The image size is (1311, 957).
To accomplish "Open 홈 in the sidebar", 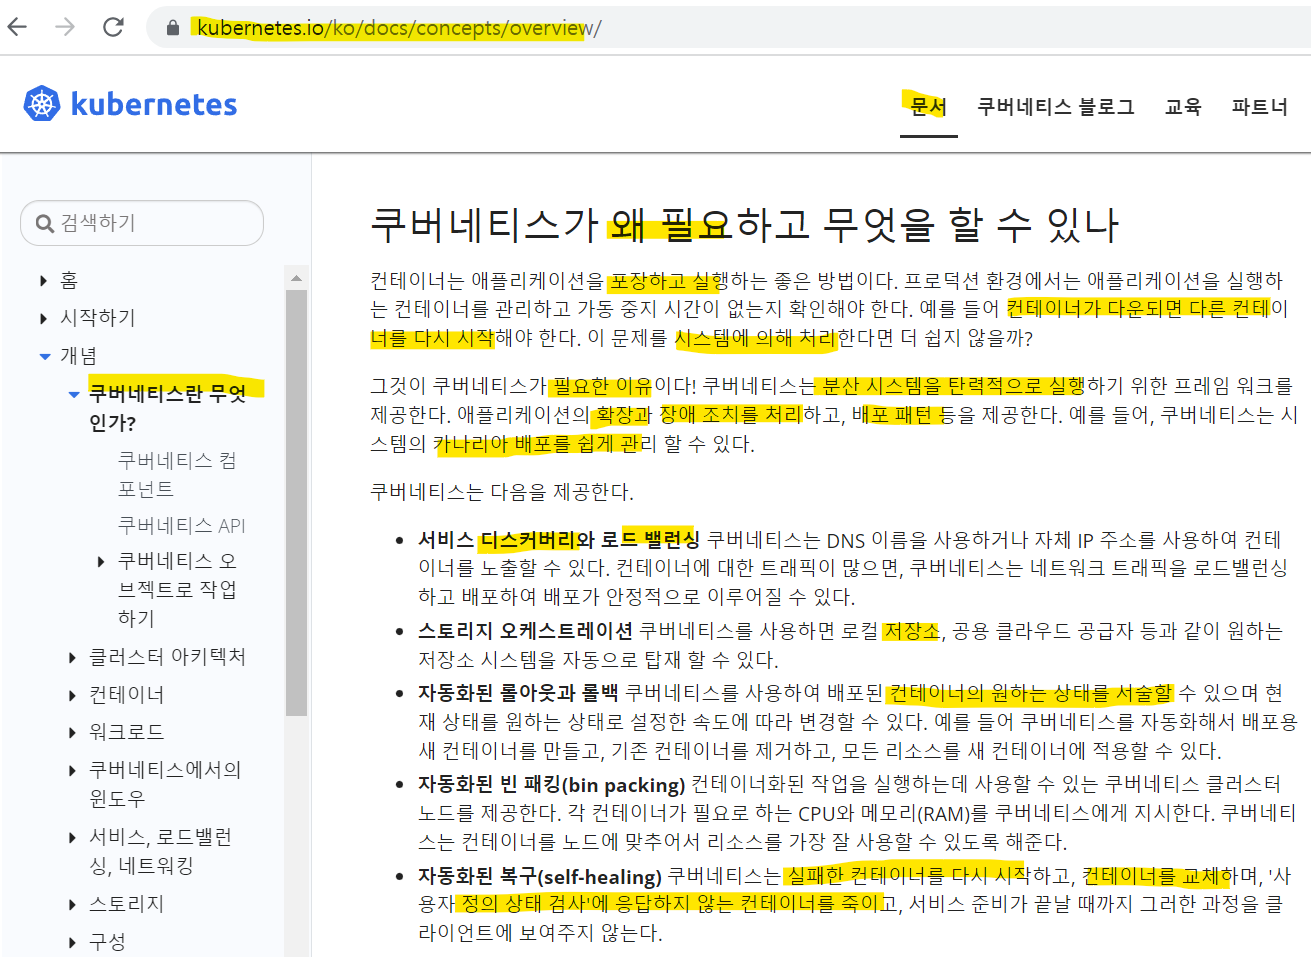I will (69, 280).
